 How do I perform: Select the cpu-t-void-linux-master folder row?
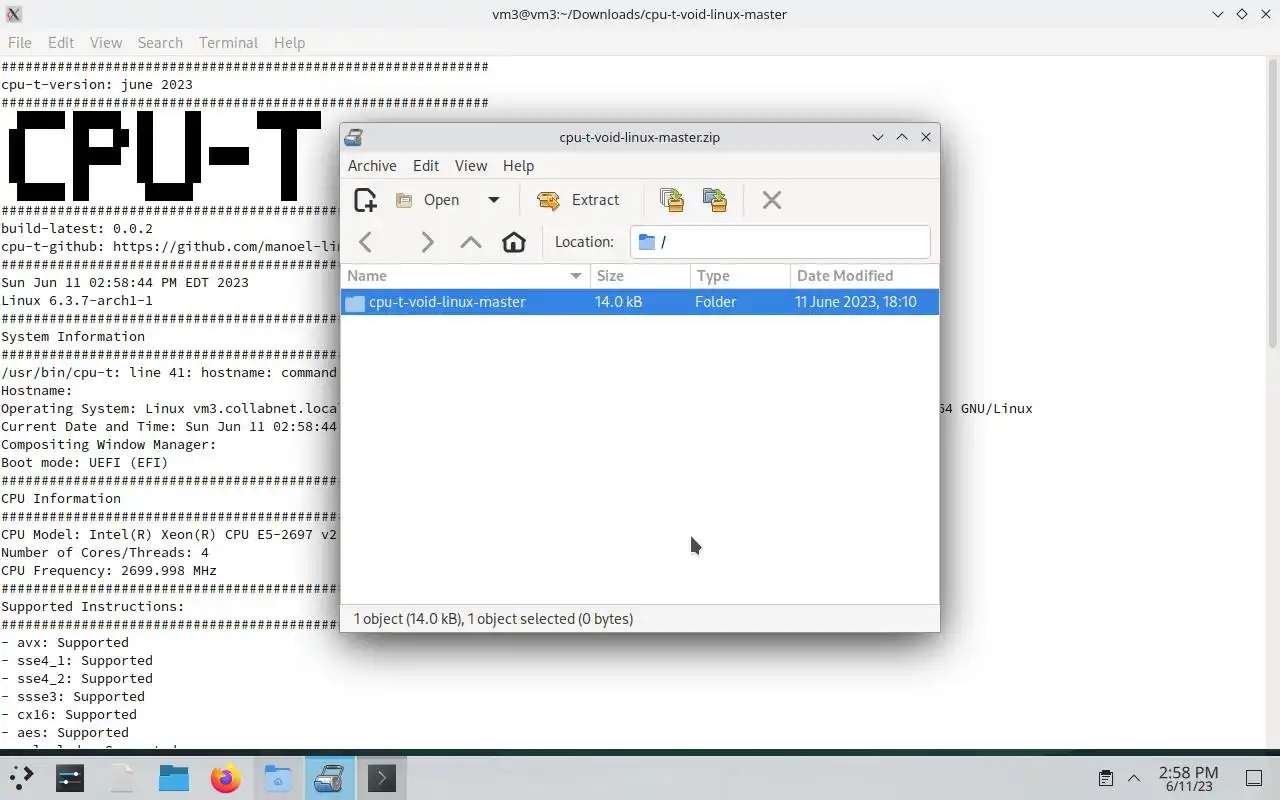point(640,302)
